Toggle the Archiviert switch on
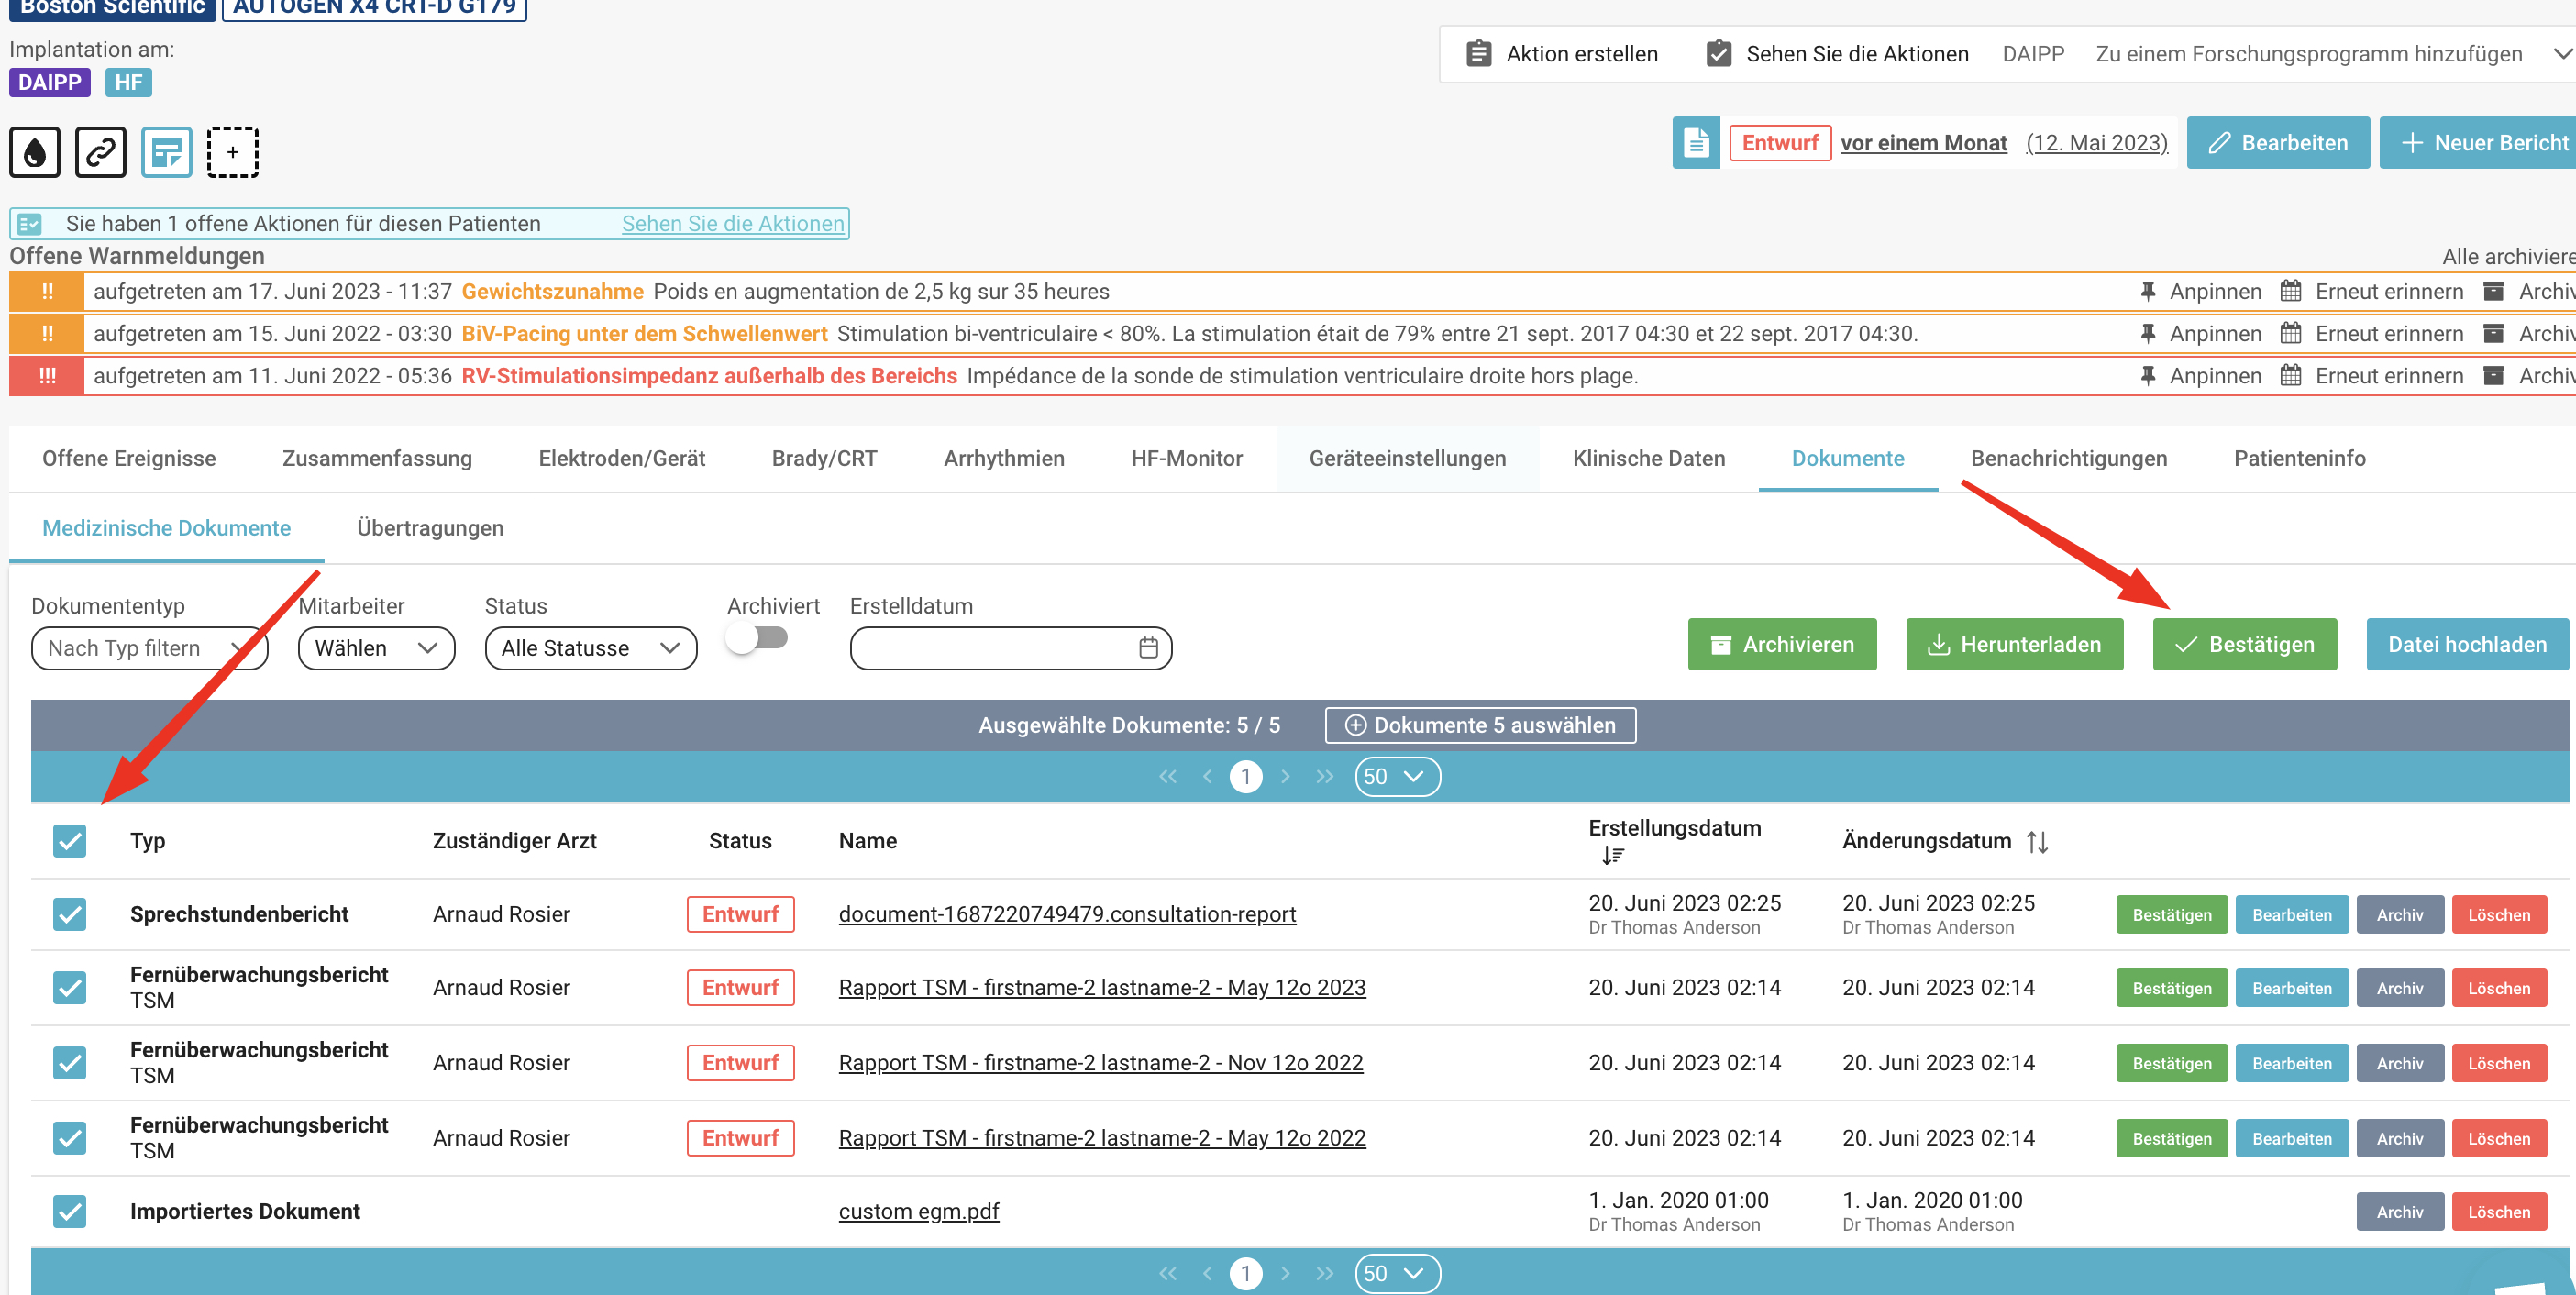The width and height of the screenshot is (2576, 1295). coord(757,638)
